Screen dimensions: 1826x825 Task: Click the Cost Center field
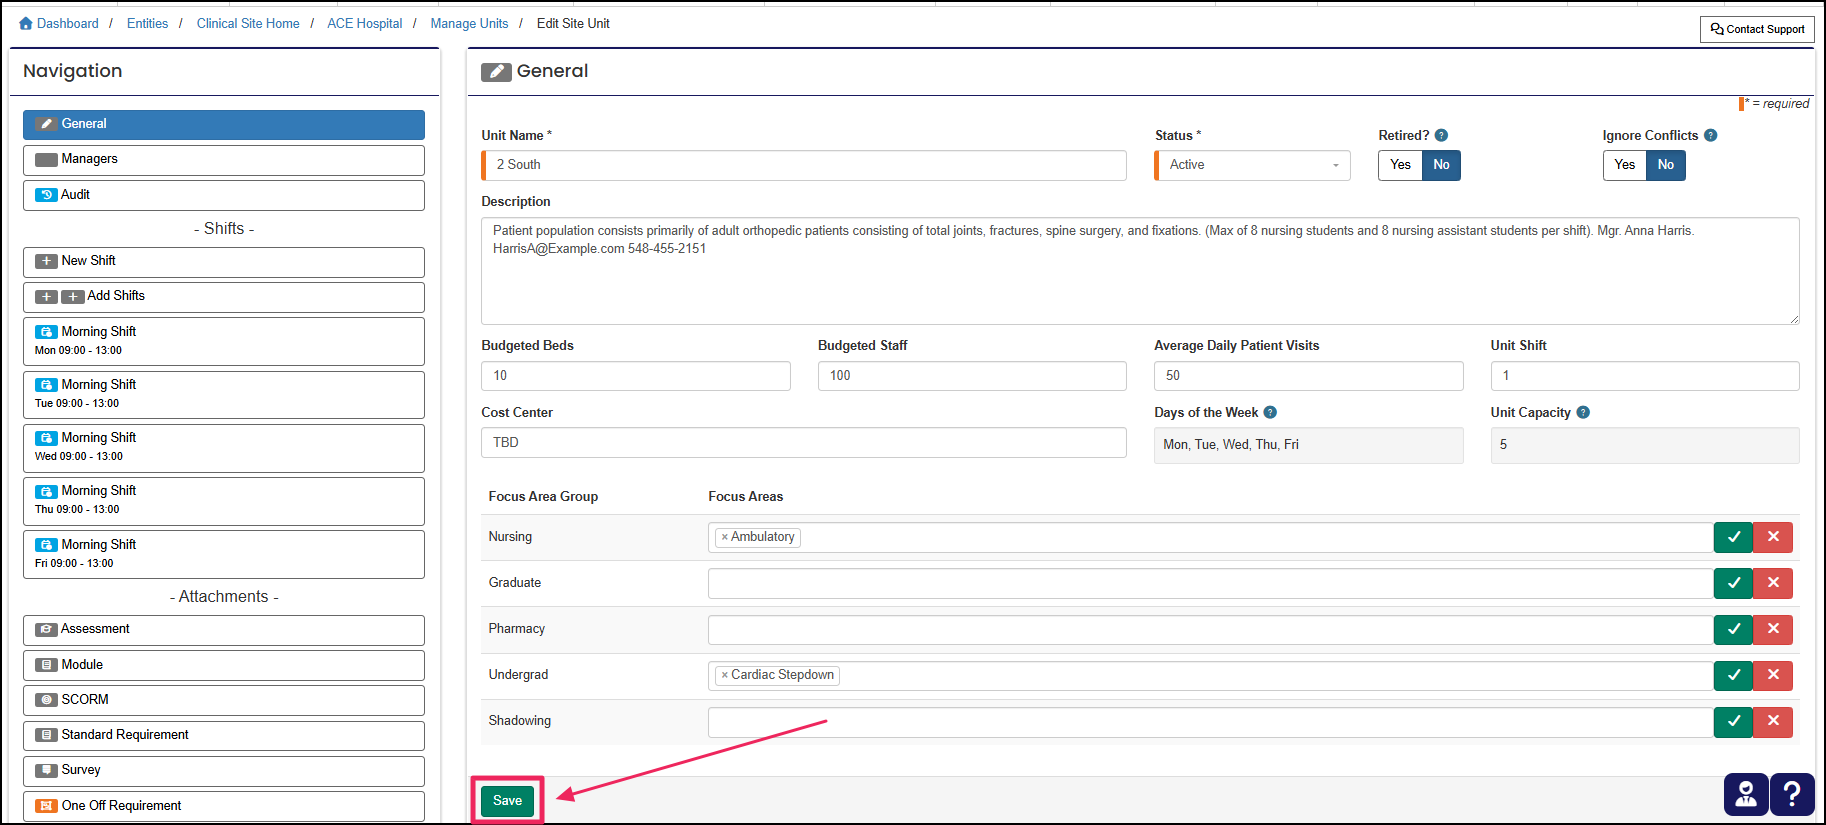pos(804,443)
